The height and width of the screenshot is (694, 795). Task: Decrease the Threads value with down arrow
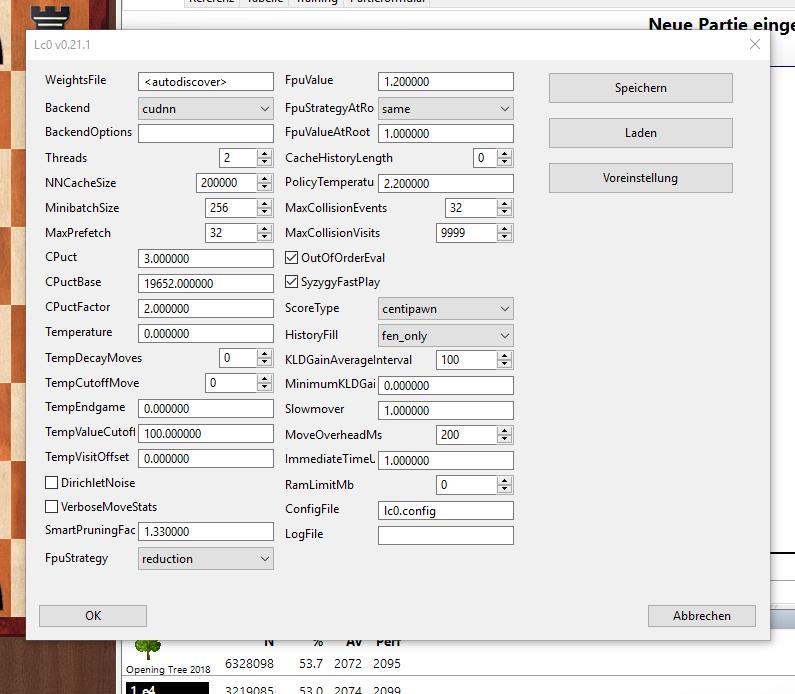tap(264, 162)
